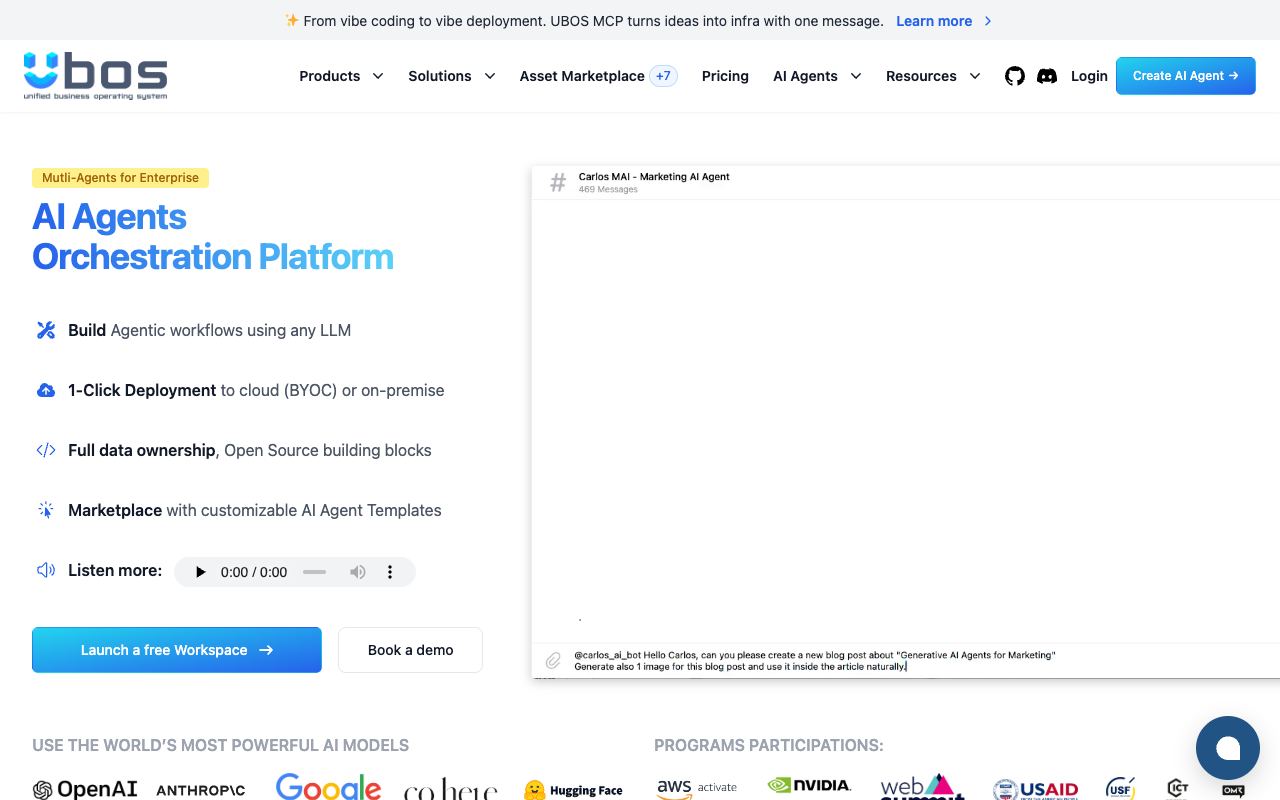Click the NVIDIA logo
1280x800 pixels.
point(809,785)
